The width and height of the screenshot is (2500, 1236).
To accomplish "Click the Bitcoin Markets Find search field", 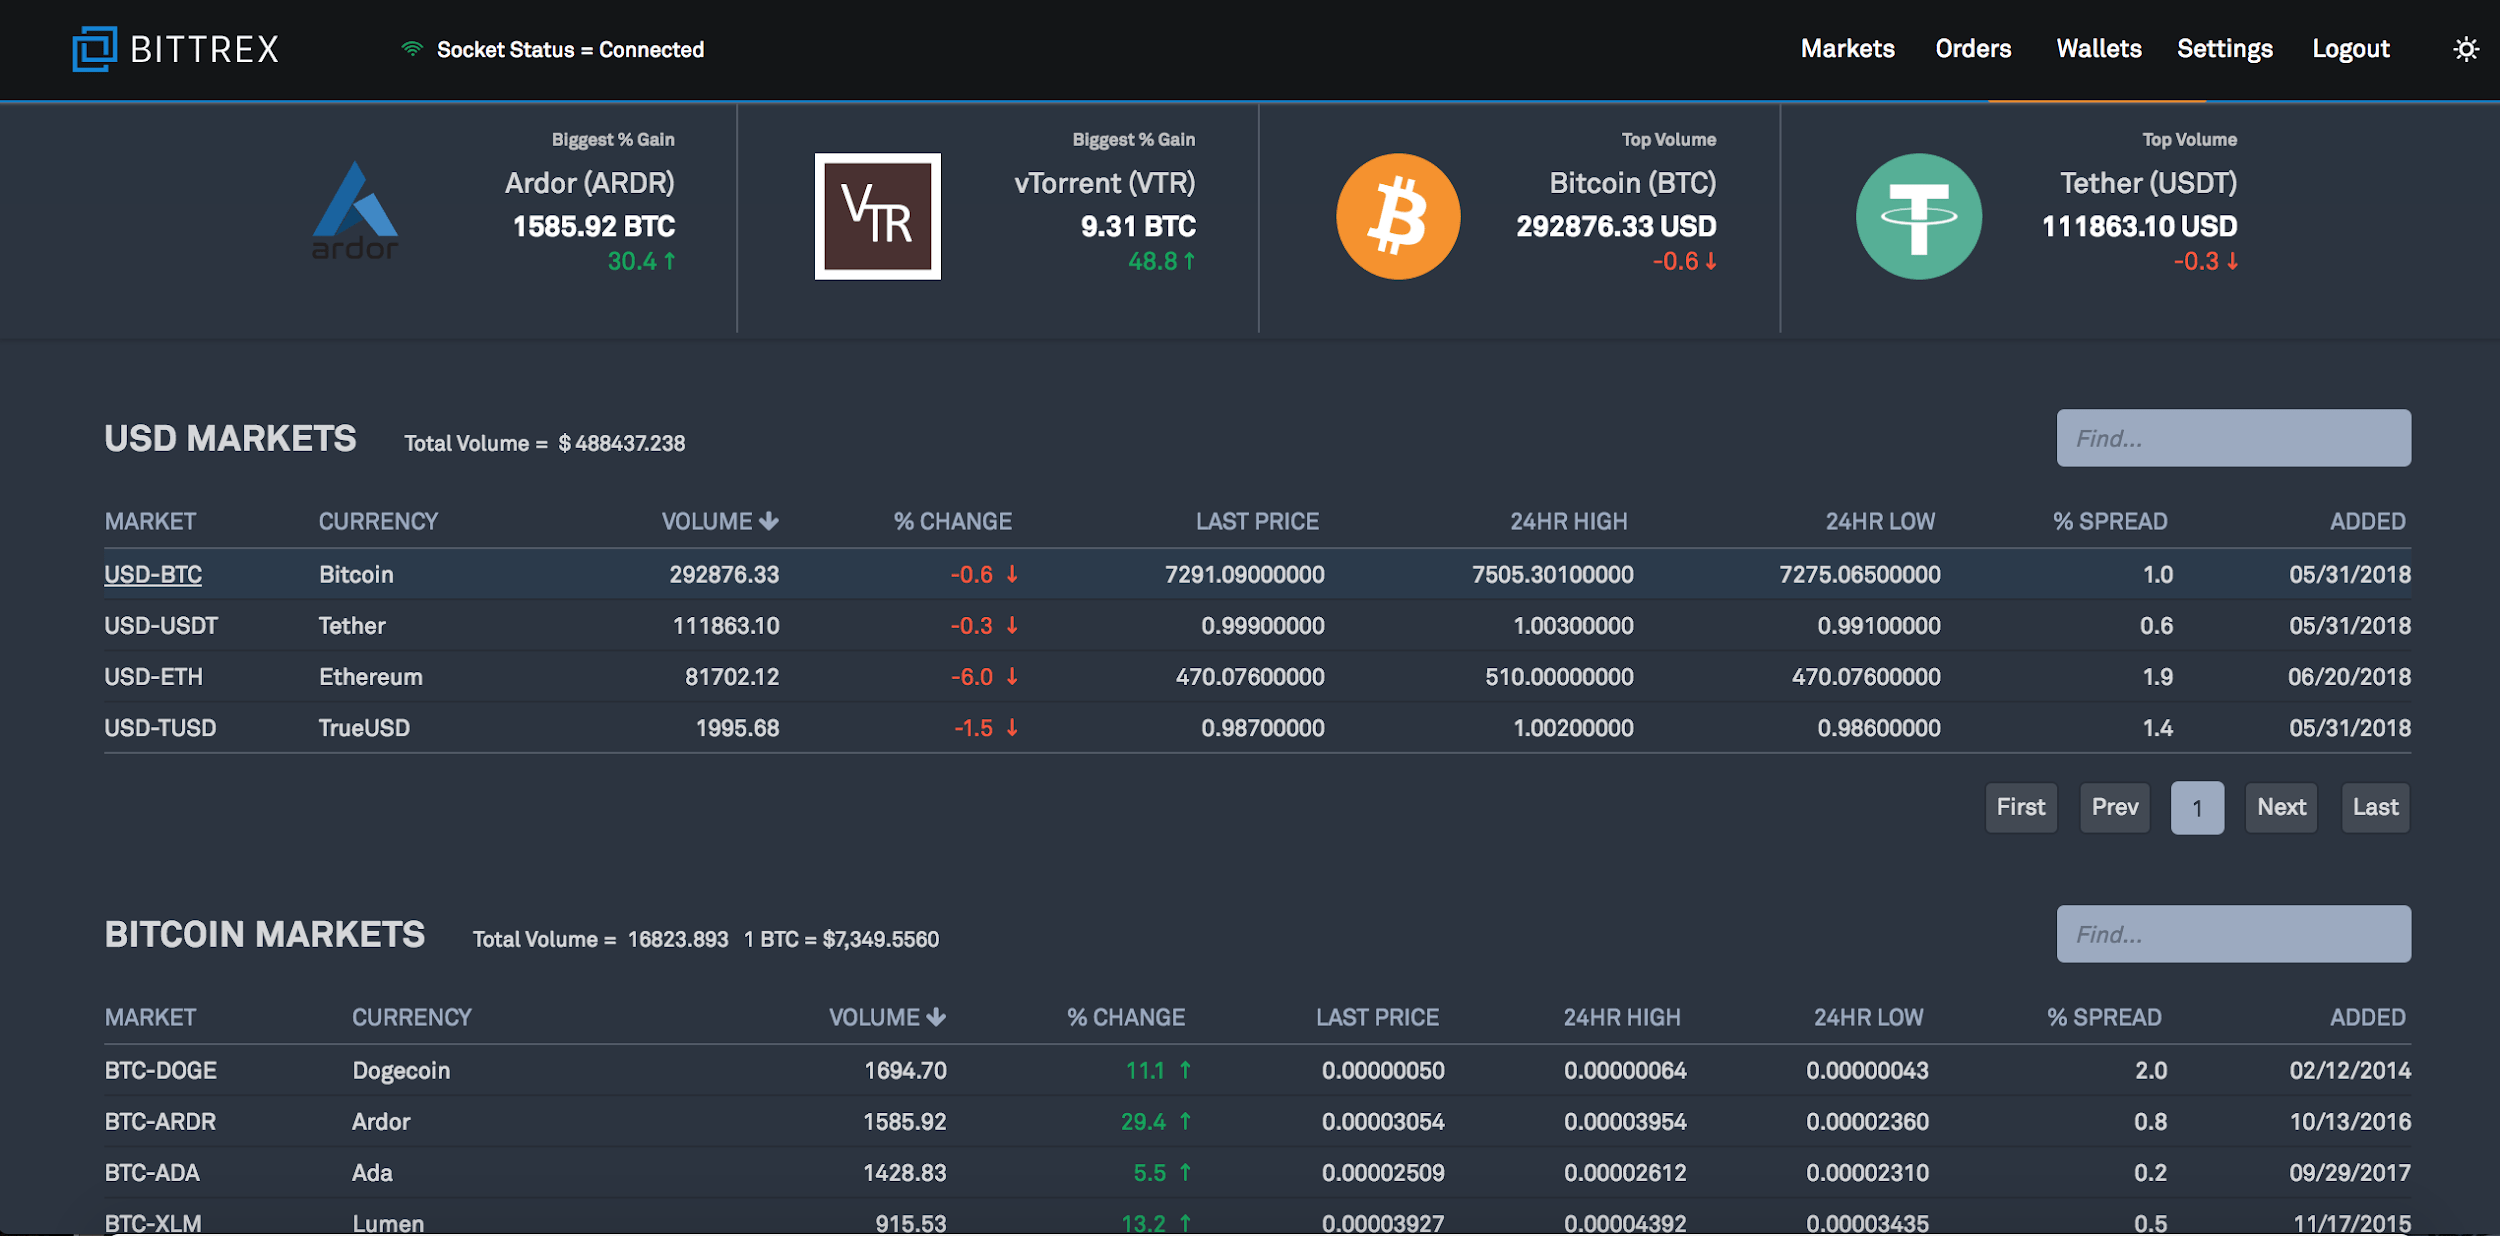I will click(2231, 933).
